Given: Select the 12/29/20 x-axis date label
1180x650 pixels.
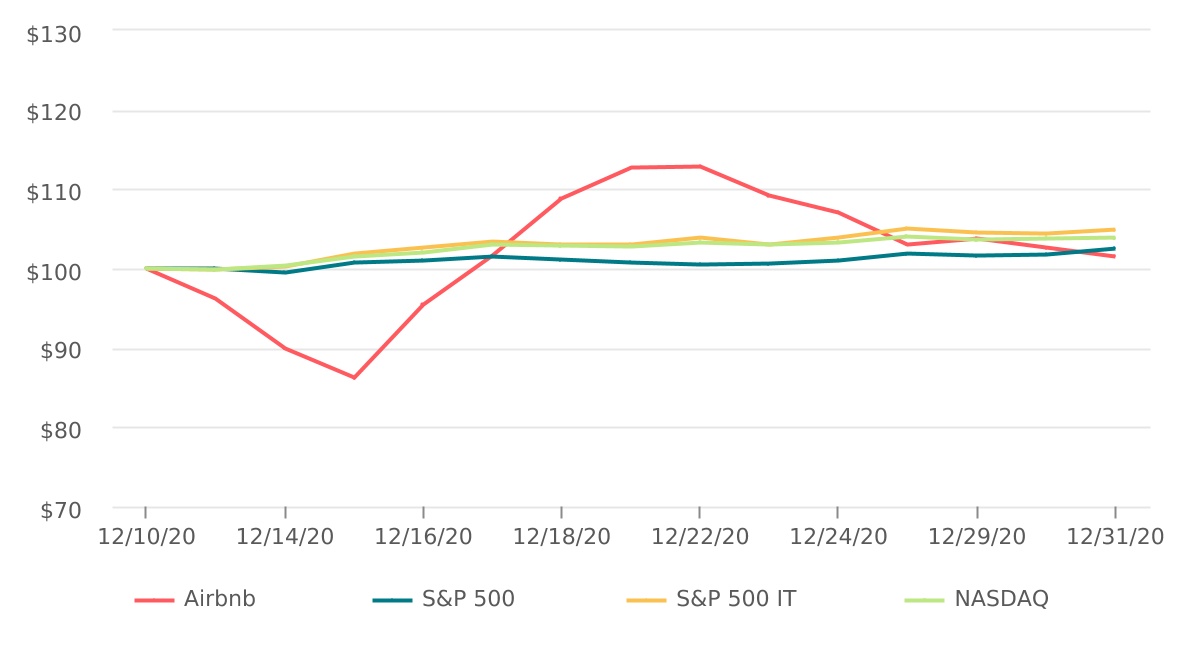Looking at the screenshot, I should point(976,537).
